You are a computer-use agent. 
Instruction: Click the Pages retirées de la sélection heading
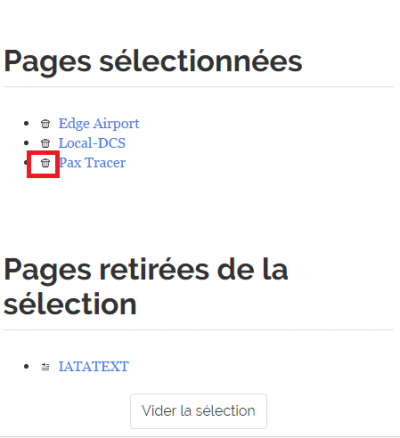146,287
